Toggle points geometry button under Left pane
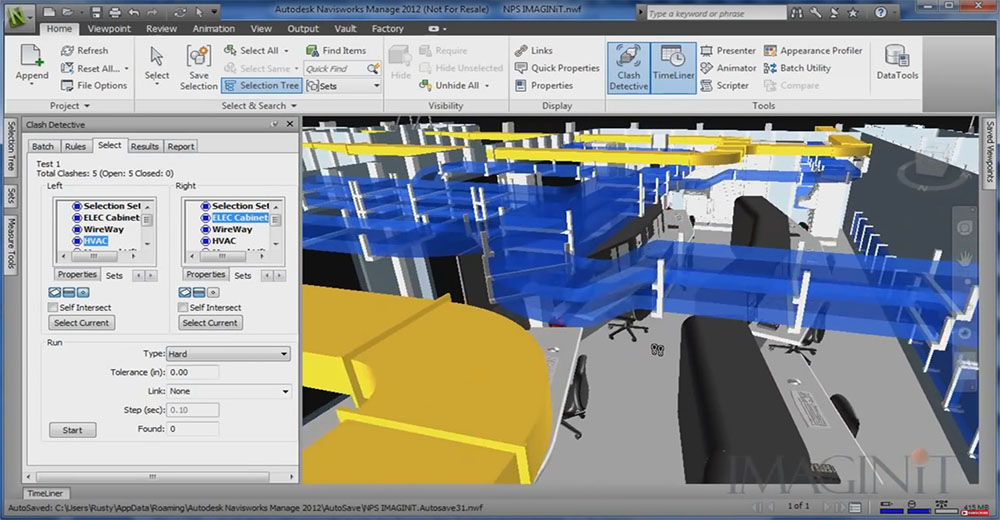1000x520 pixels. click(83, 292)
